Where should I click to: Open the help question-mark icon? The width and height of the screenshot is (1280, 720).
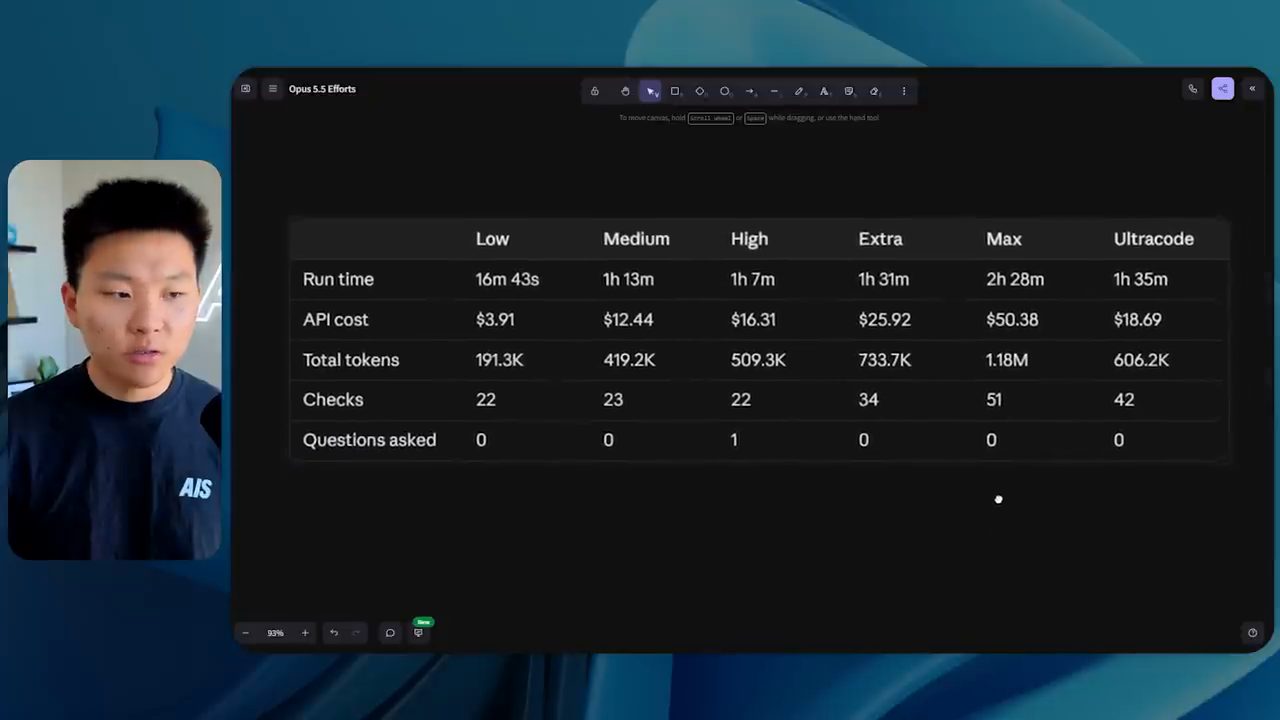tap(1252, 633)
